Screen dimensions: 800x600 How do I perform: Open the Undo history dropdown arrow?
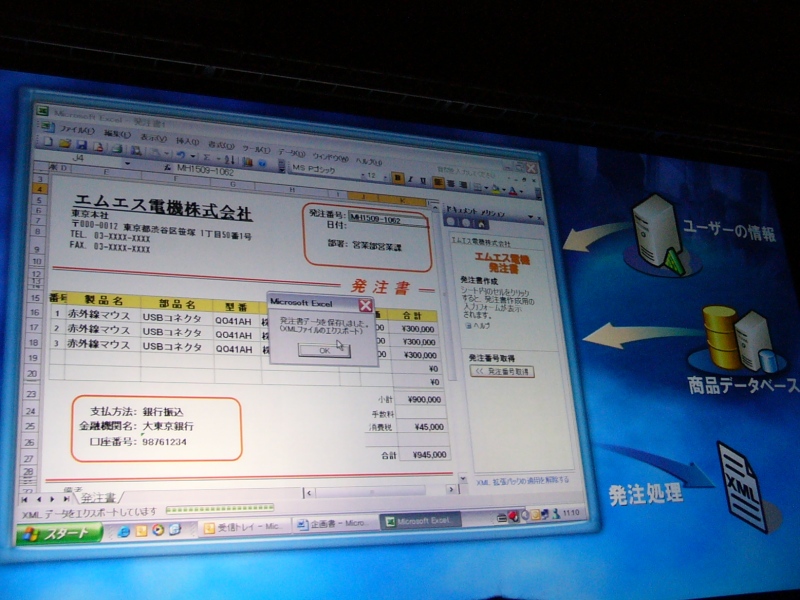193,156
